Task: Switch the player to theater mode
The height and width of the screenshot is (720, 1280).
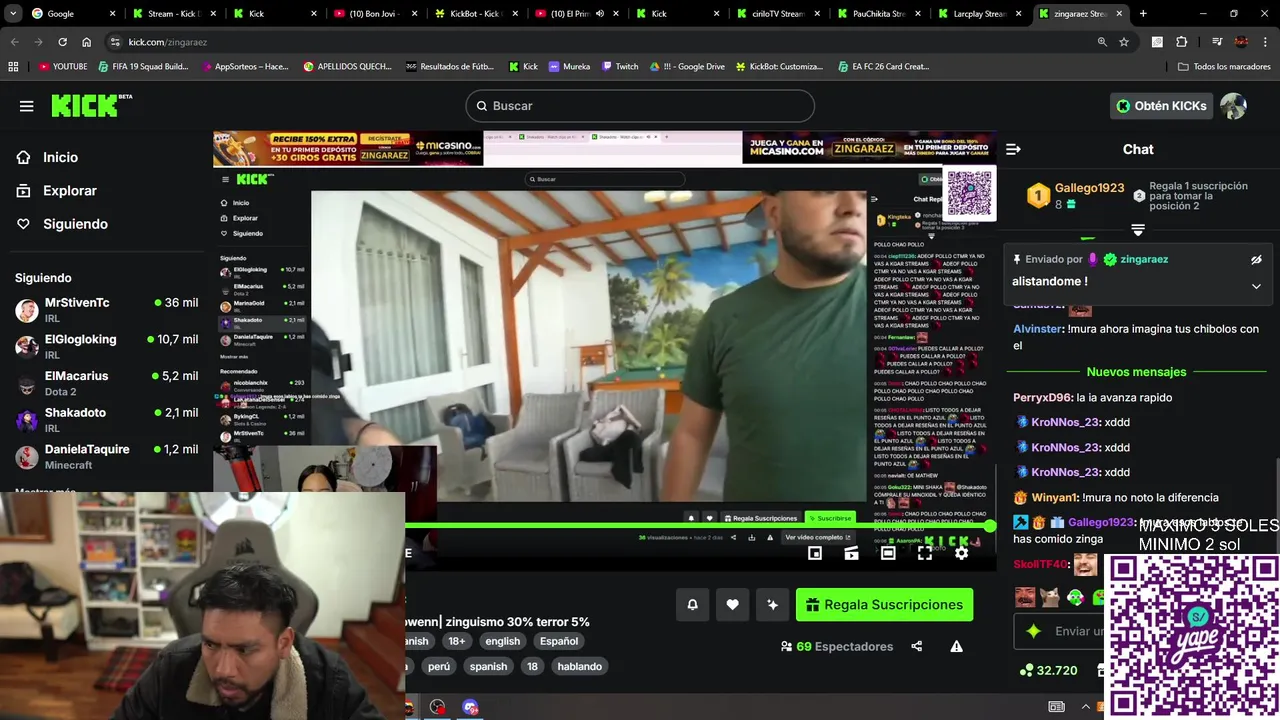Action: pos(888,553)
